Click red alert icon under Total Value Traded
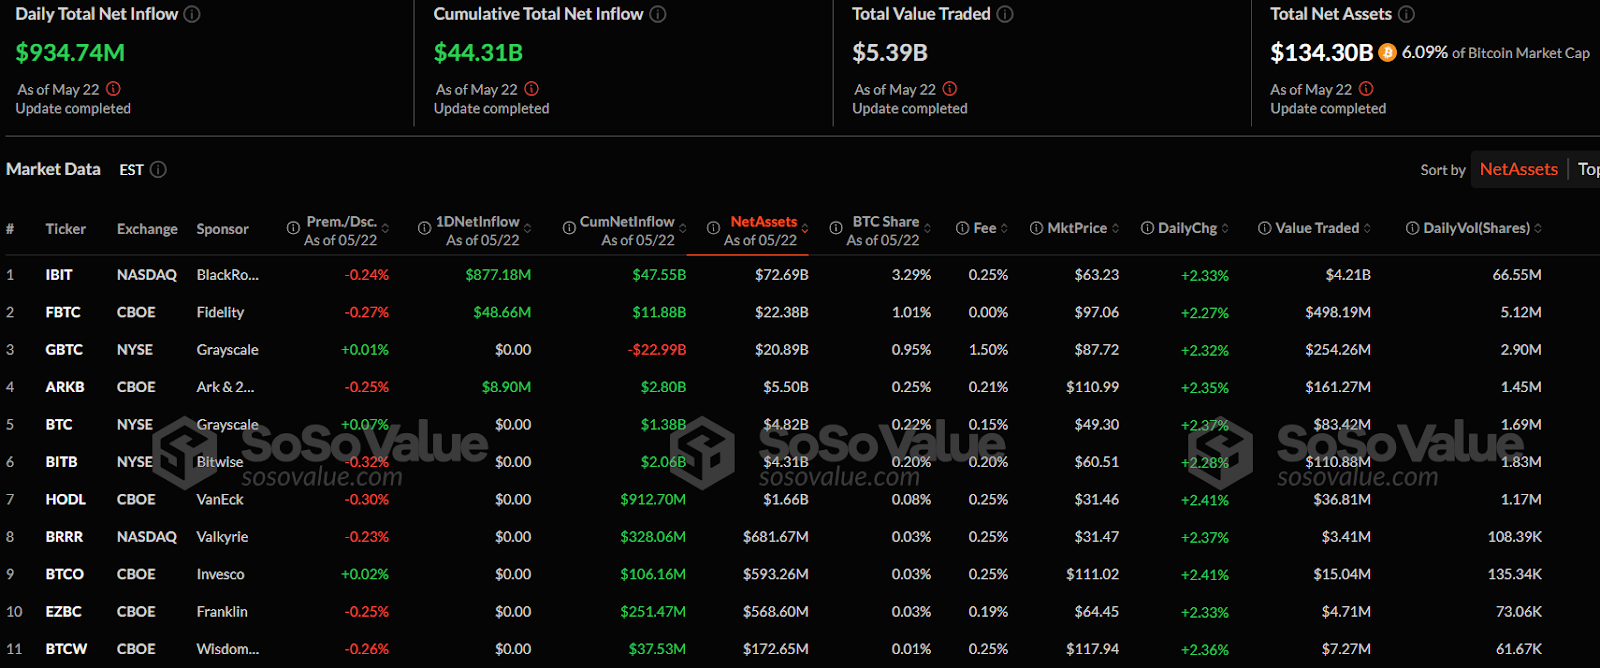1600x668 pixels. pyautogui.click(x=949, y=88)
